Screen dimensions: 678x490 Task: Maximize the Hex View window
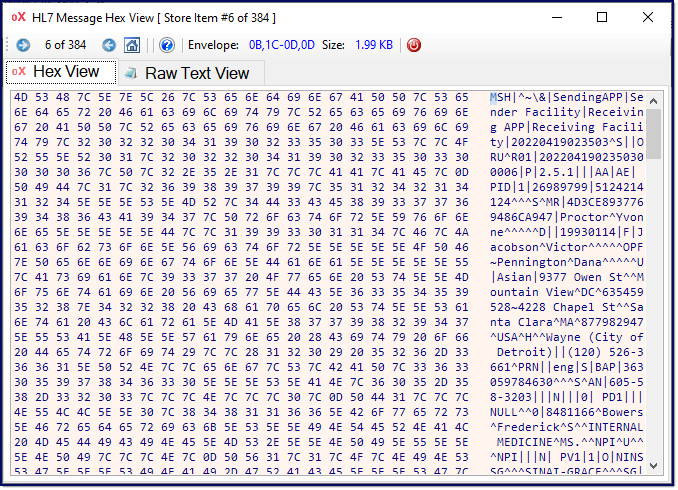pos(601,17)
